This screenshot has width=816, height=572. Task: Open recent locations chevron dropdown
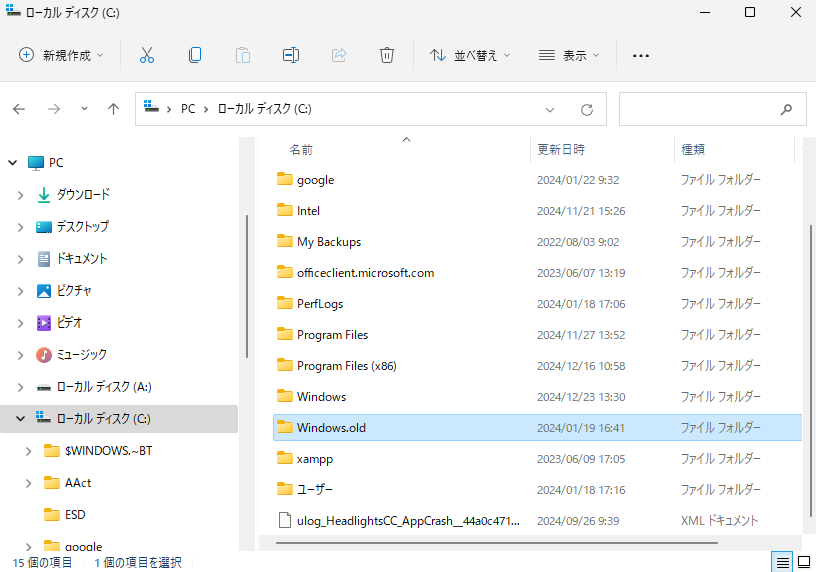click(84, 109)
